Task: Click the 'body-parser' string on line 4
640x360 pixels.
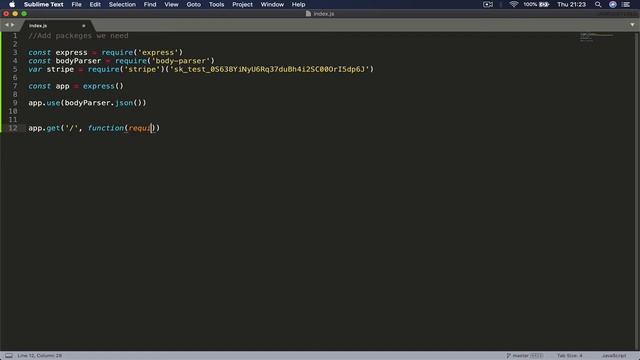Action: pos(181,61)
